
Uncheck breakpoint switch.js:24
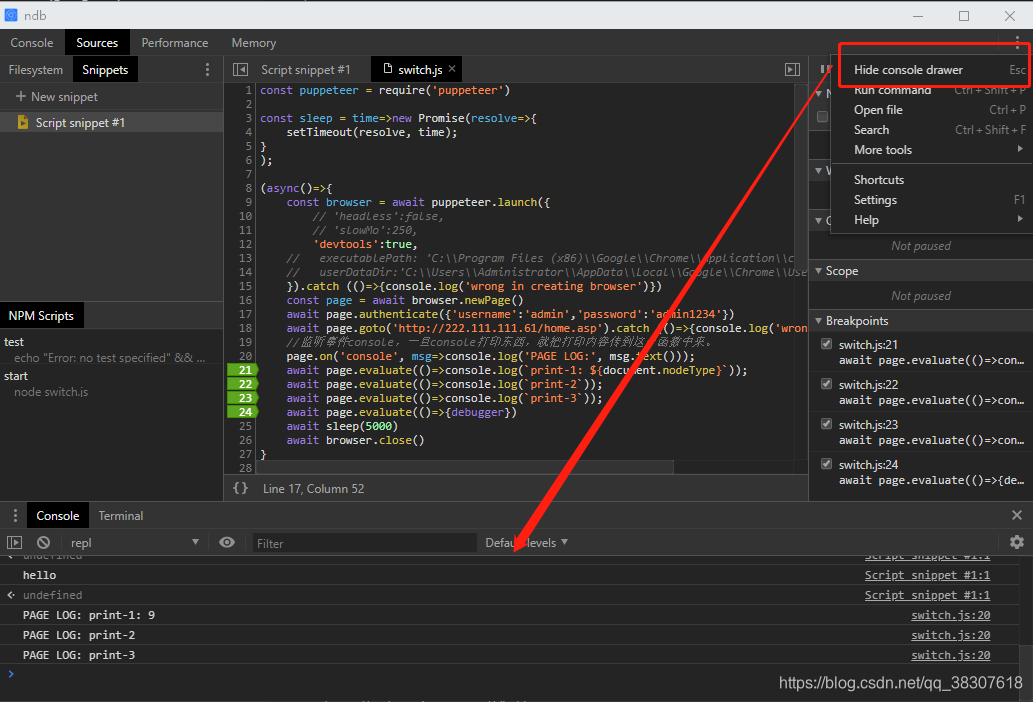(826, 464)
